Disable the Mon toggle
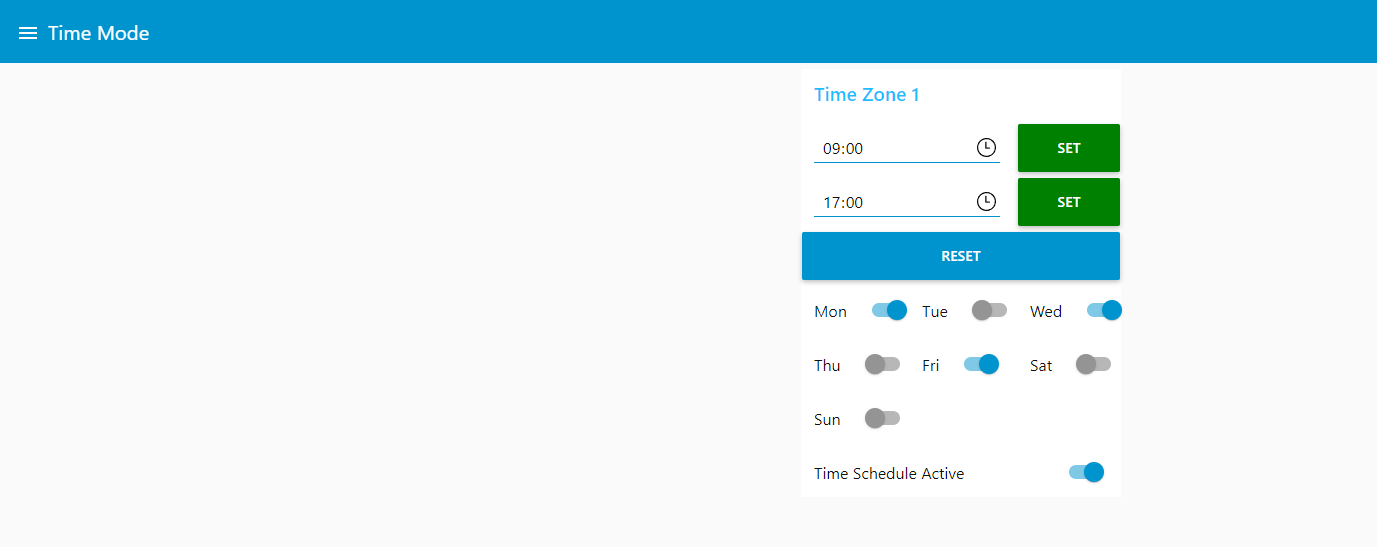The width and height of the screenshot is (1377, 547). tap(889, 310)
